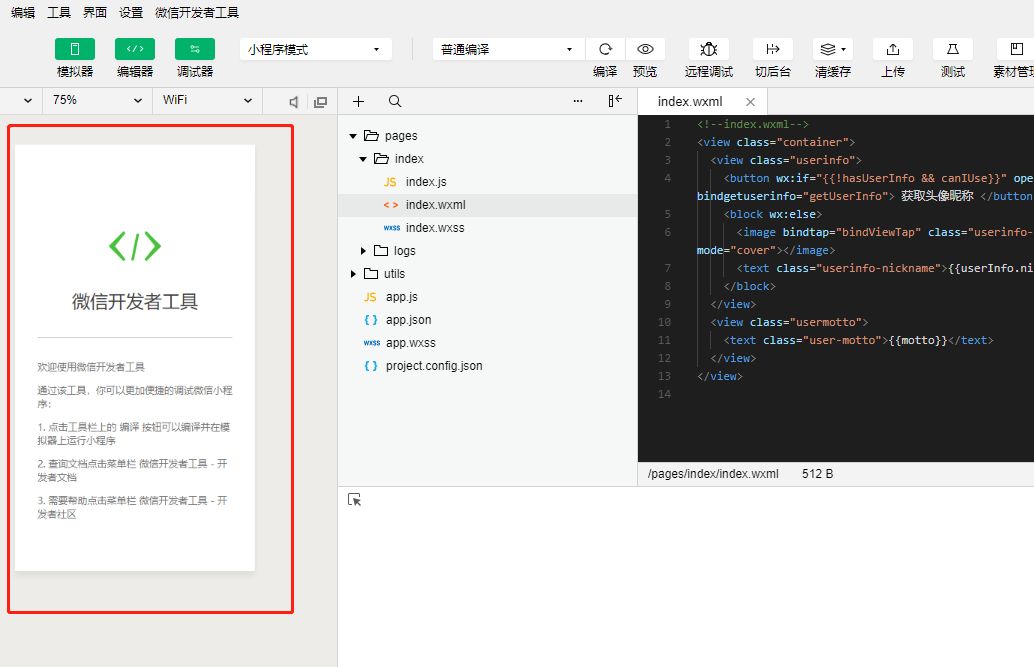Click the green code logo in simulator

(135, 246)
